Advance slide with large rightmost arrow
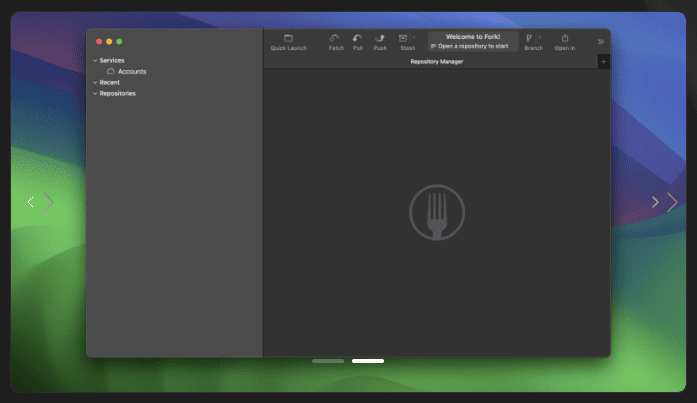This screenshot has height=403, width=697. pos(672,202)
